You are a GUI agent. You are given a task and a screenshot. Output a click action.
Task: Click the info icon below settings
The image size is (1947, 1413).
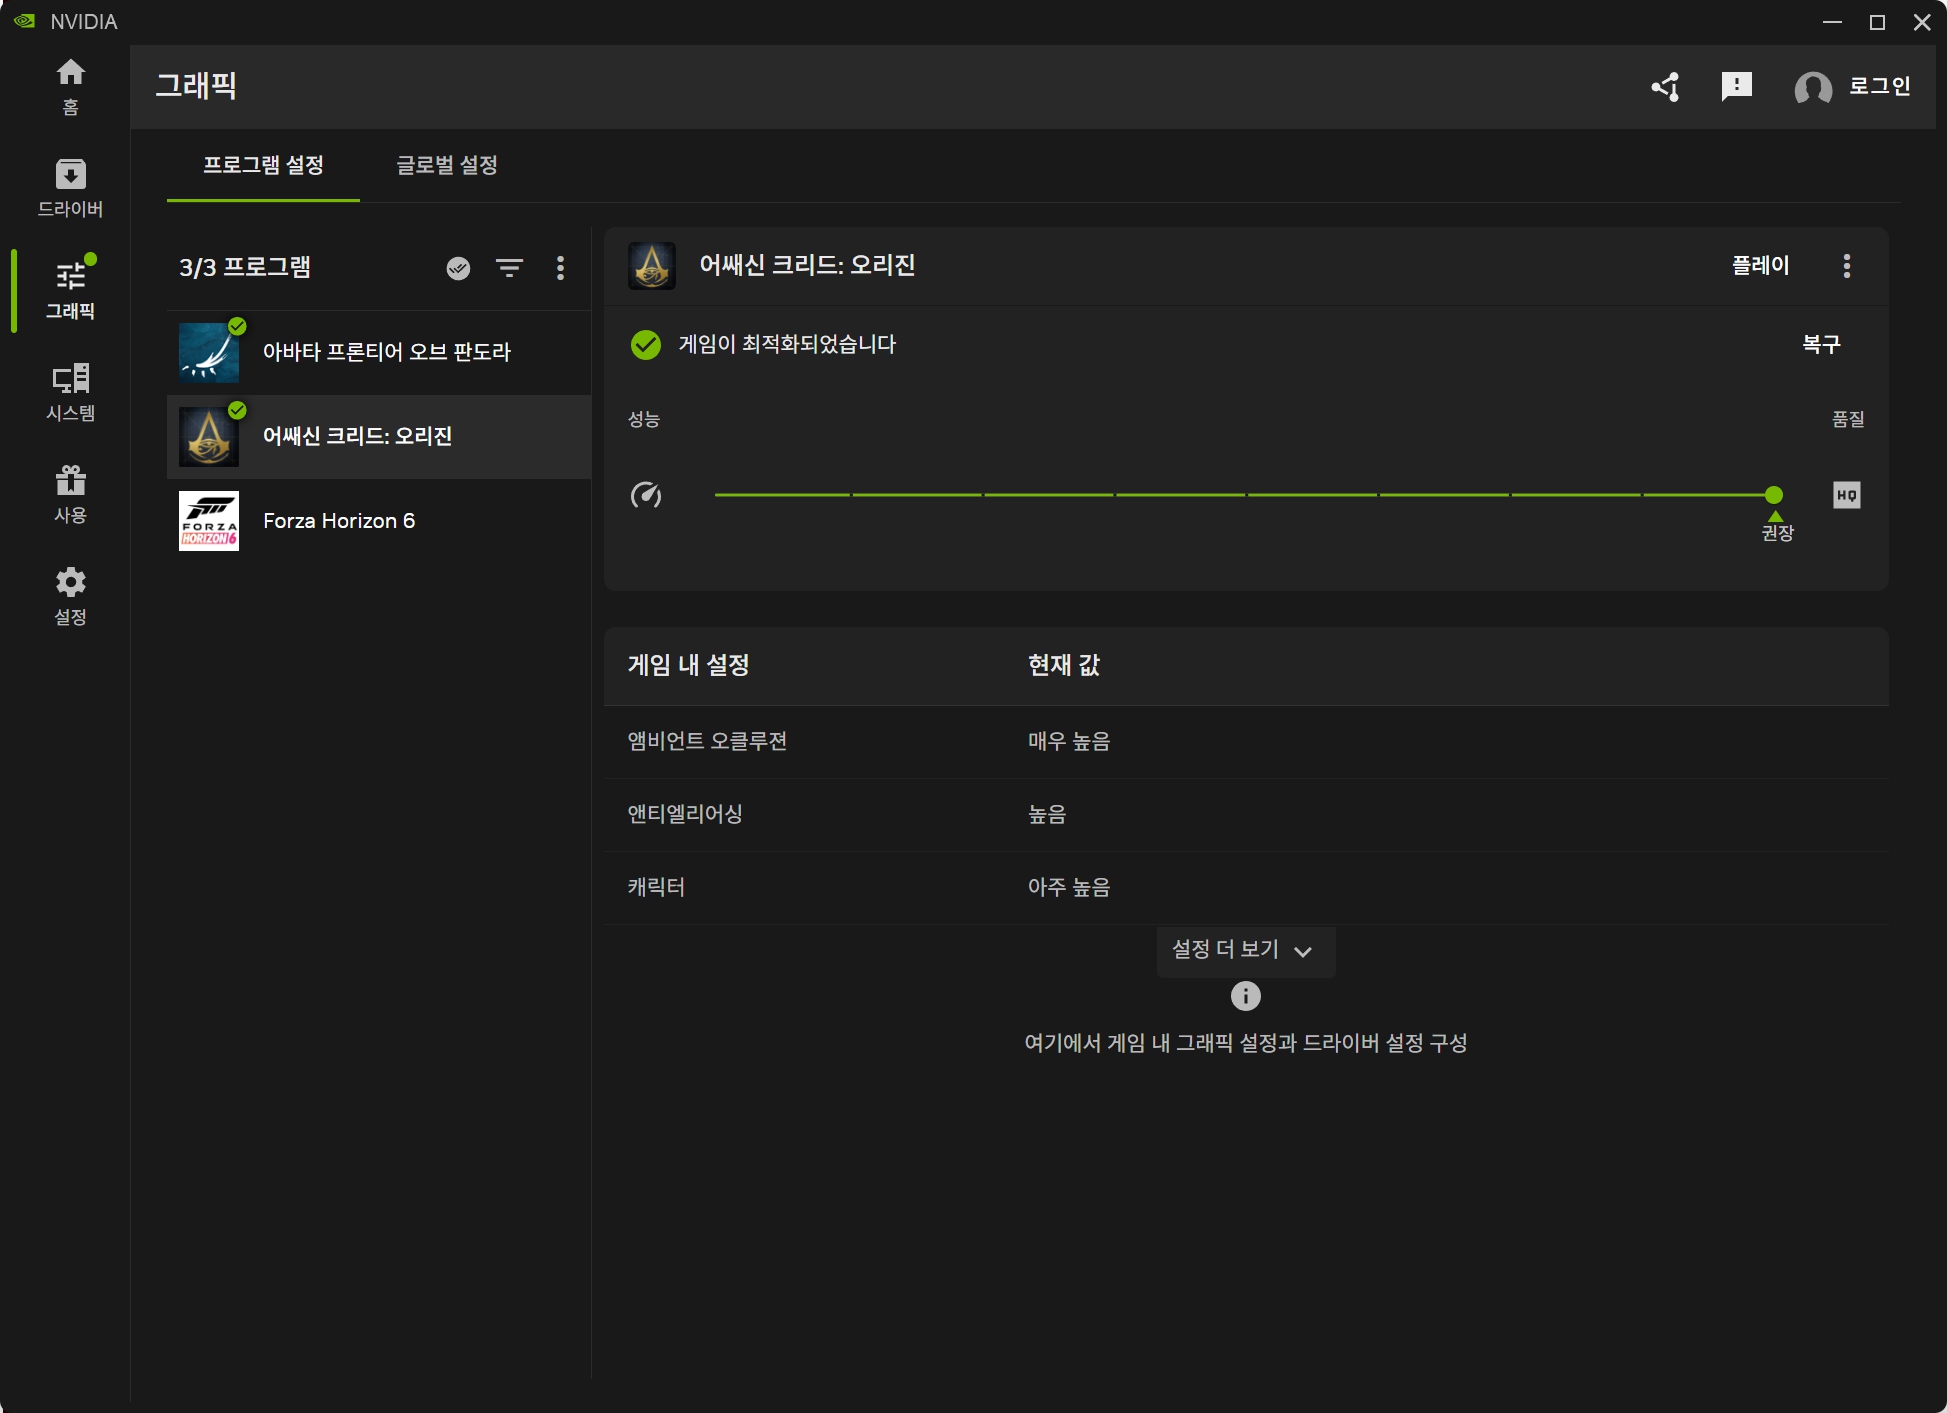(1245, 996)
